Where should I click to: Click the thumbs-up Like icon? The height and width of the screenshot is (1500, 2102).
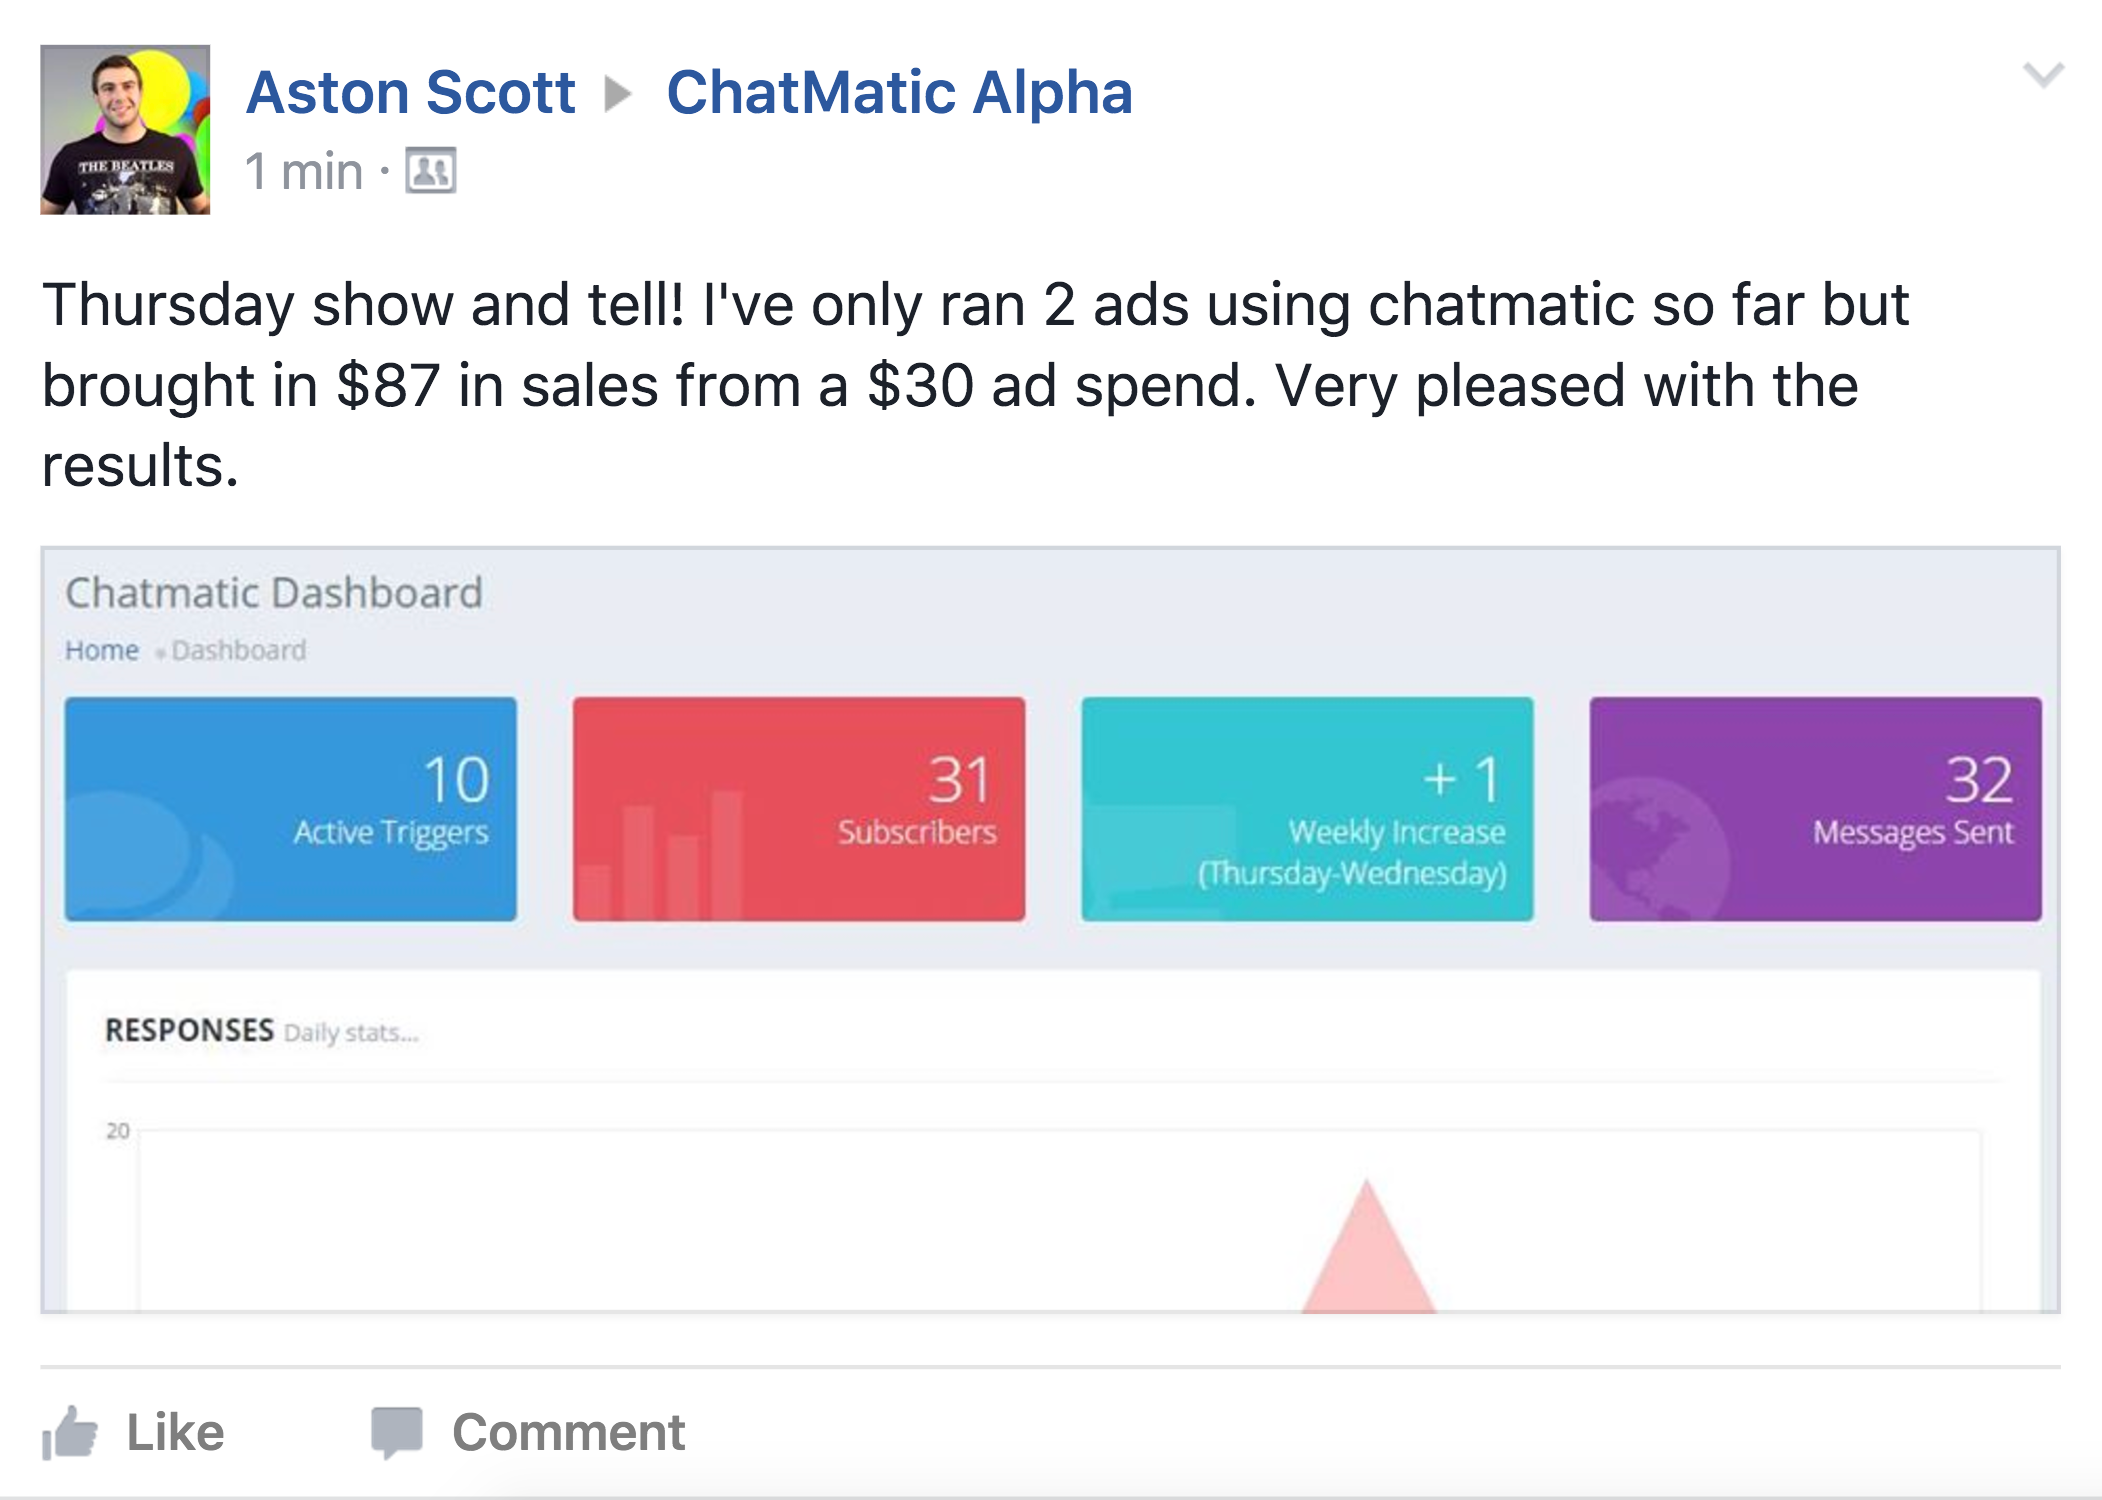click(69, 1433)
